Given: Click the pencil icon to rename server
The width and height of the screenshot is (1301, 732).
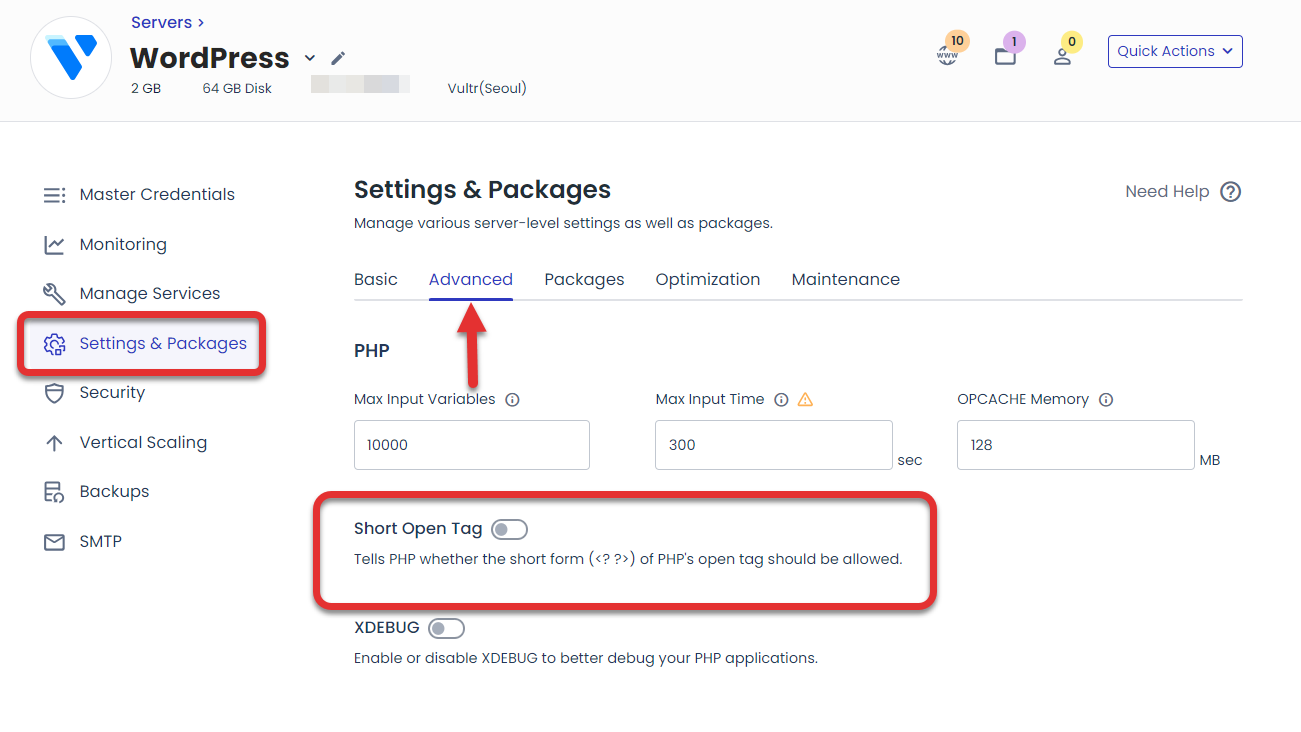Looking at the screenshot, I should coord(338,58).
